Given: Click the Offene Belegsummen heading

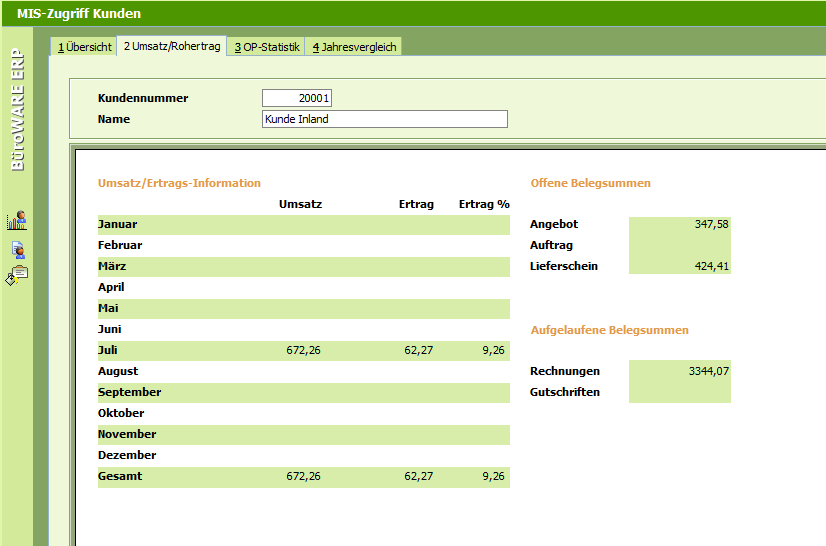Looking at the screenshot, I should (591, 183).
